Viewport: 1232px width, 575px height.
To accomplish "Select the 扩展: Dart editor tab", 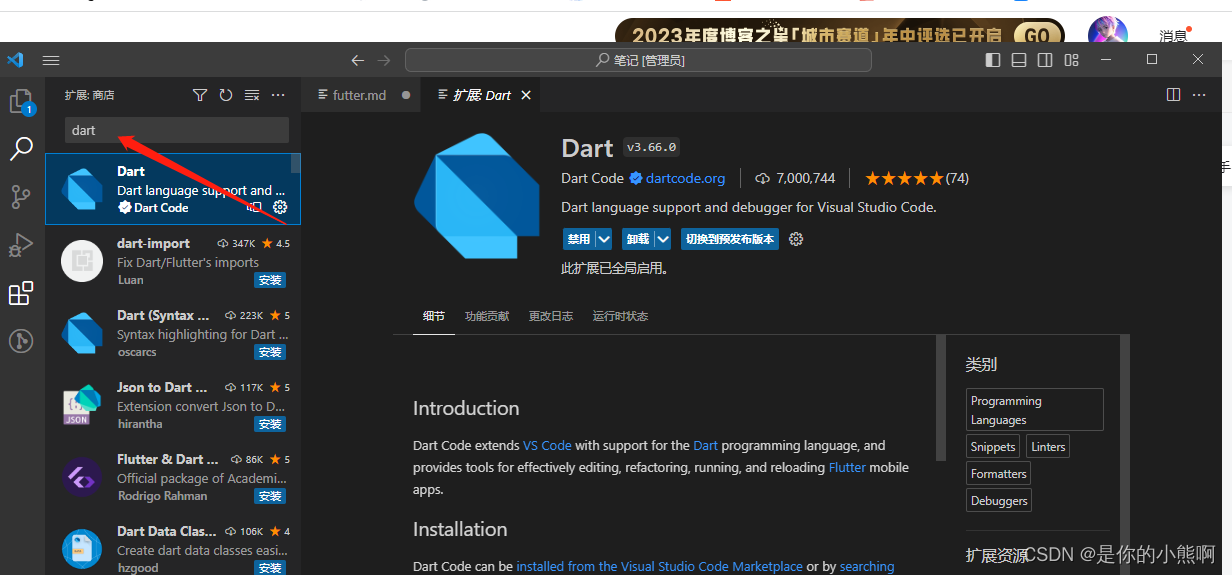I will pyautogui.click(x=482, y=95).
